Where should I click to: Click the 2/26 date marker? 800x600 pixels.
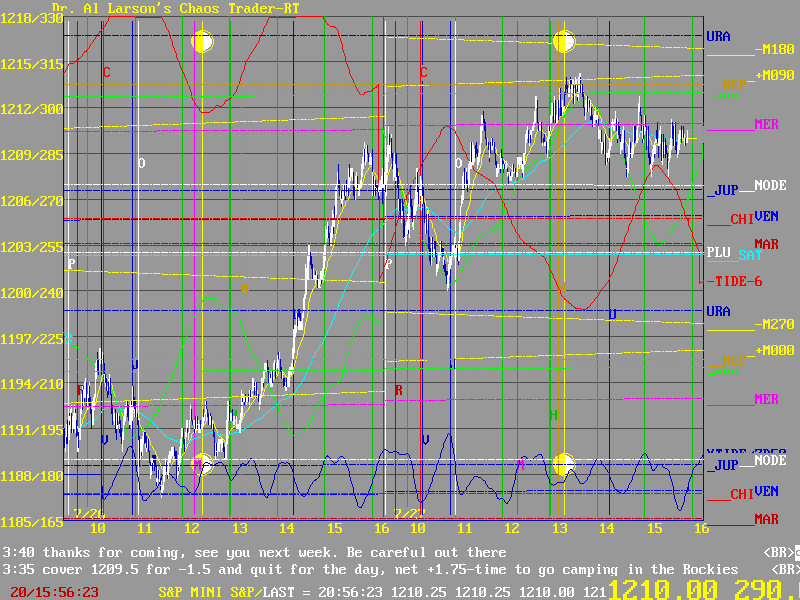(x=88, y=512)
